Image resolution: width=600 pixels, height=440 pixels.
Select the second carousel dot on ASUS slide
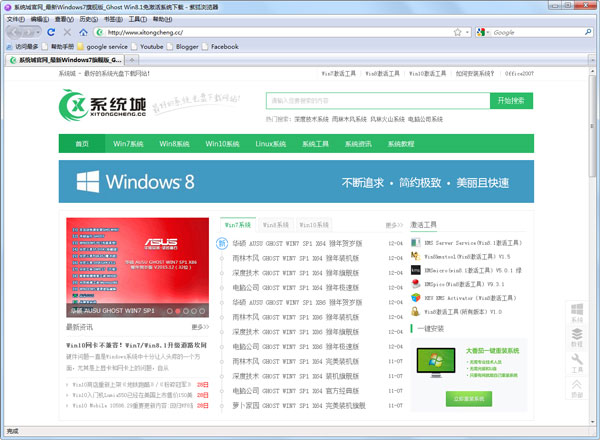pos(178,311)
